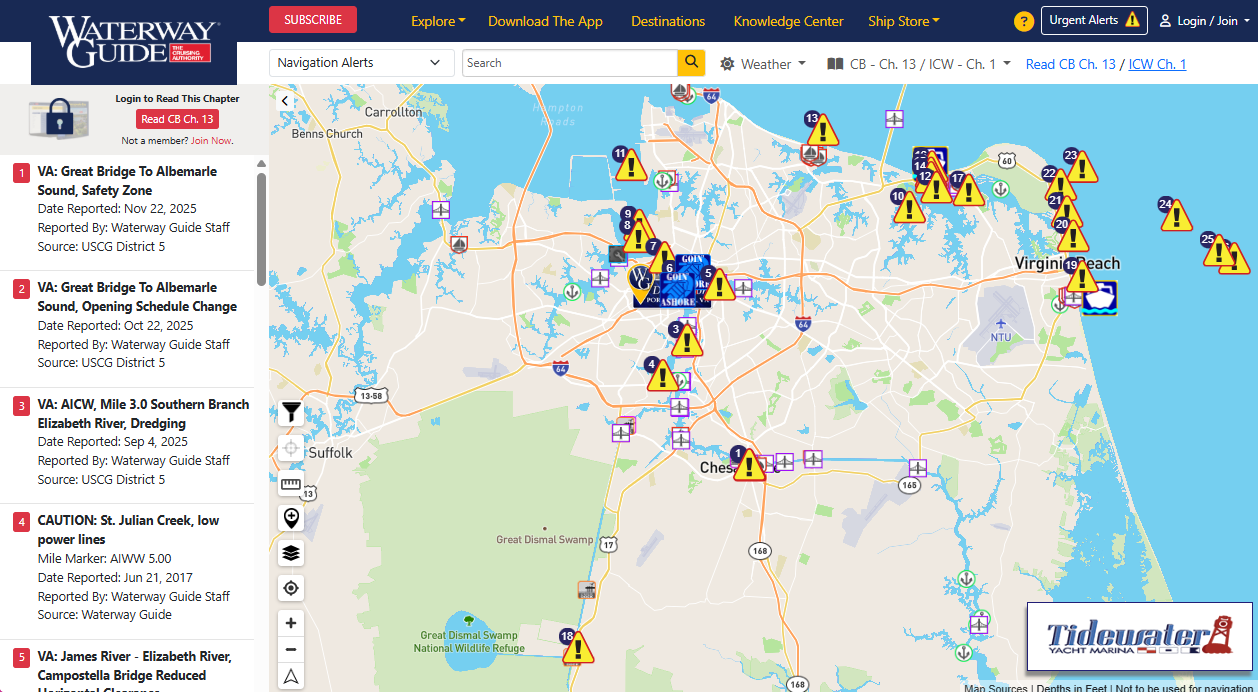Go to the Knowledge Center
Viewport: 1258px width, 692px height.
click(x=788, y=21)
